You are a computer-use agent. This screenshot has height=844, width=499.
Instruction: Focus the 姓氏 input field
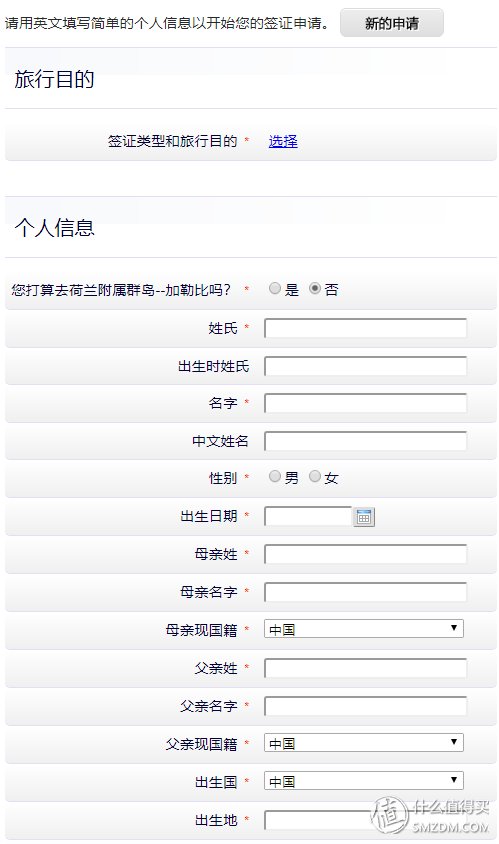pos(366,328)
